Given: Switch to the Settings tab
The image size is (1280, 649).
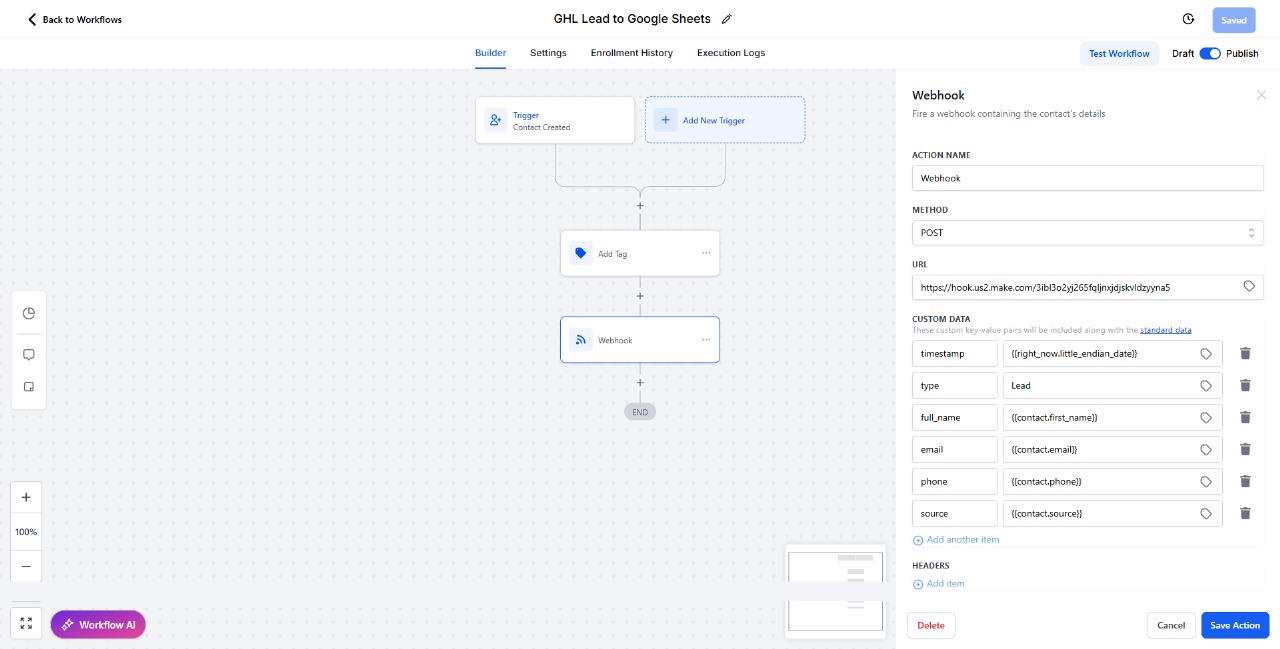Looking at the screenshot, I should point(548,53).
